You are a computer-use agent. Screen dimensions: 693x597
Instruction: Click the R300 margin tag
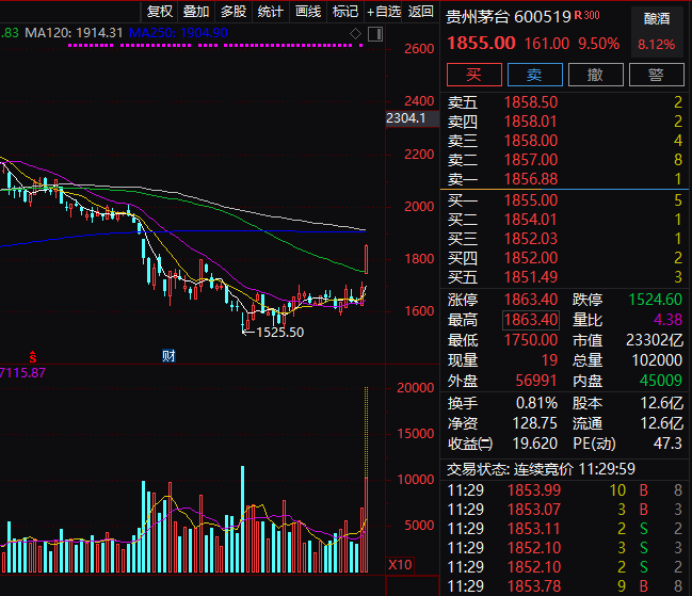pyautogui.click(x=587, y=15)
